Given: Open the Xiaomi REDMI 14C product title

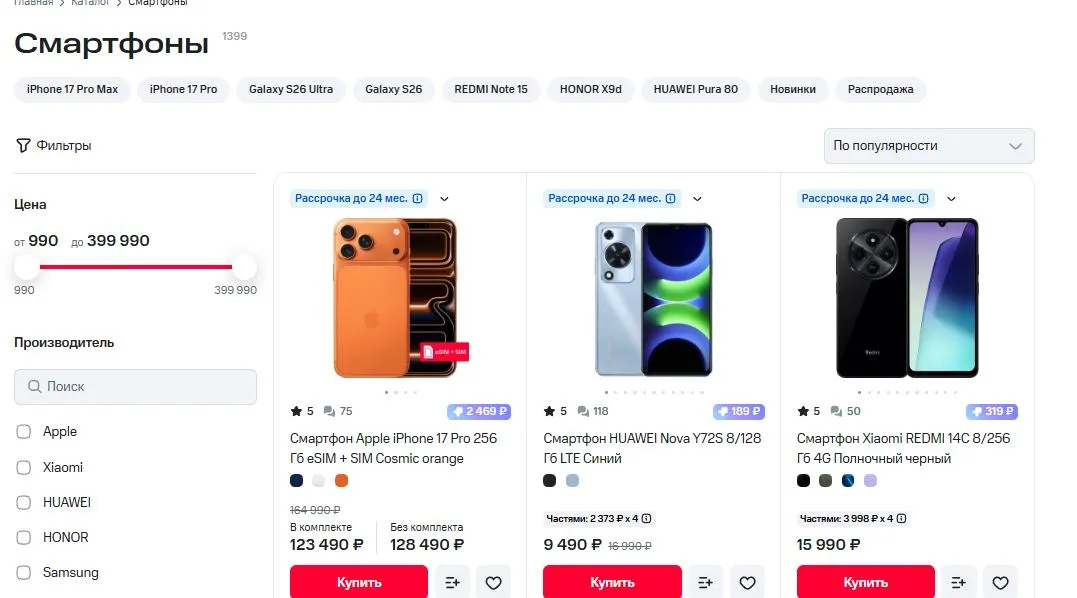Looking at the screenshot, I should [903, 448].
